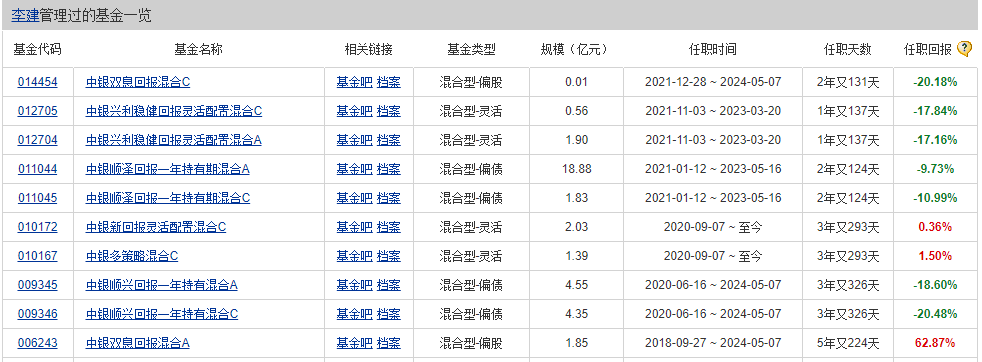The height and width of the screenshot is (362, 982).
Task: Open 档案 for fund 011044
Action: point(388,169)
